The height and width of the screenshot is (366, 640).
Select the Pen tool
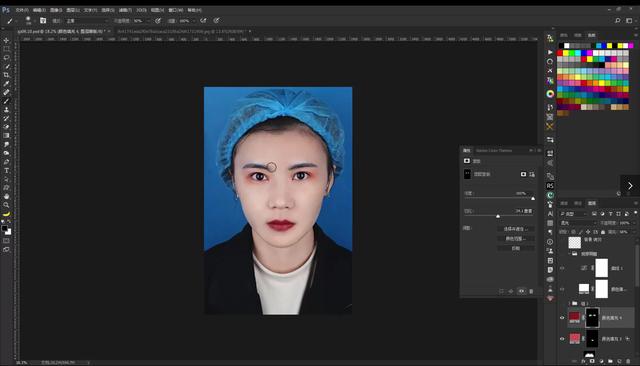click(x=6, y=162)
